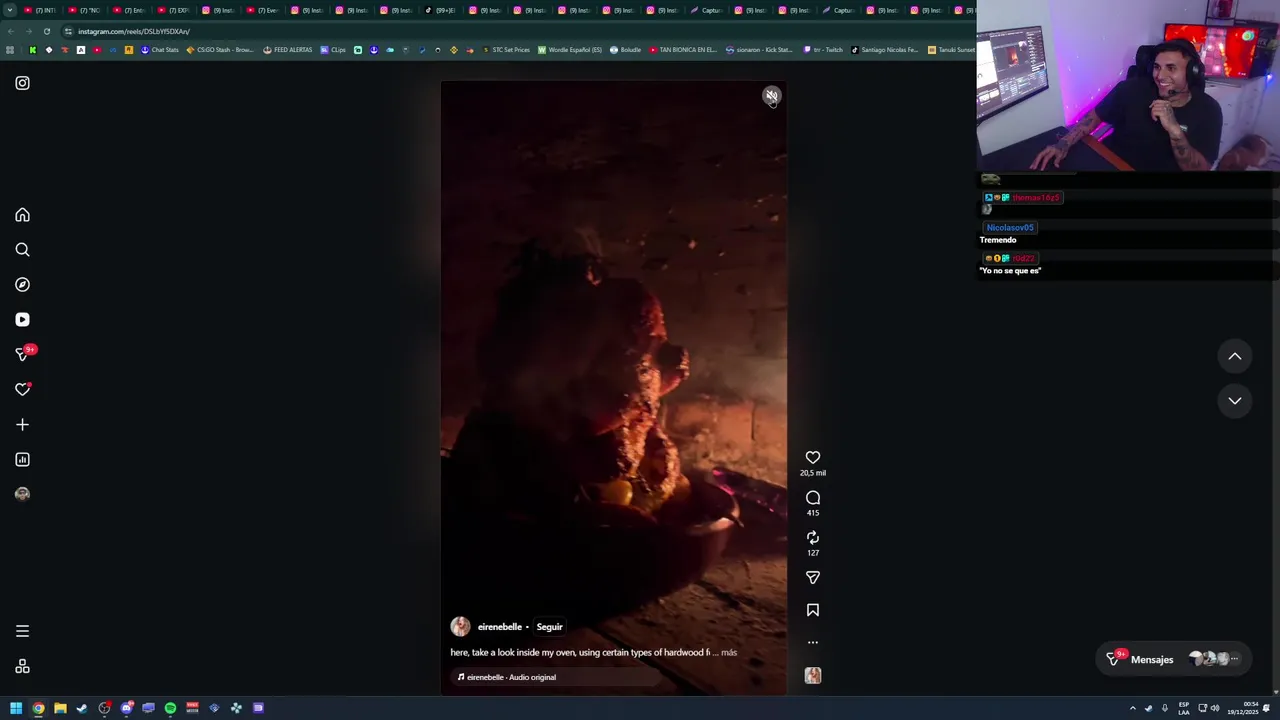Click the Seguir follow button
The height and width of the screenshot is (720, 1280).
click(549, 627)
